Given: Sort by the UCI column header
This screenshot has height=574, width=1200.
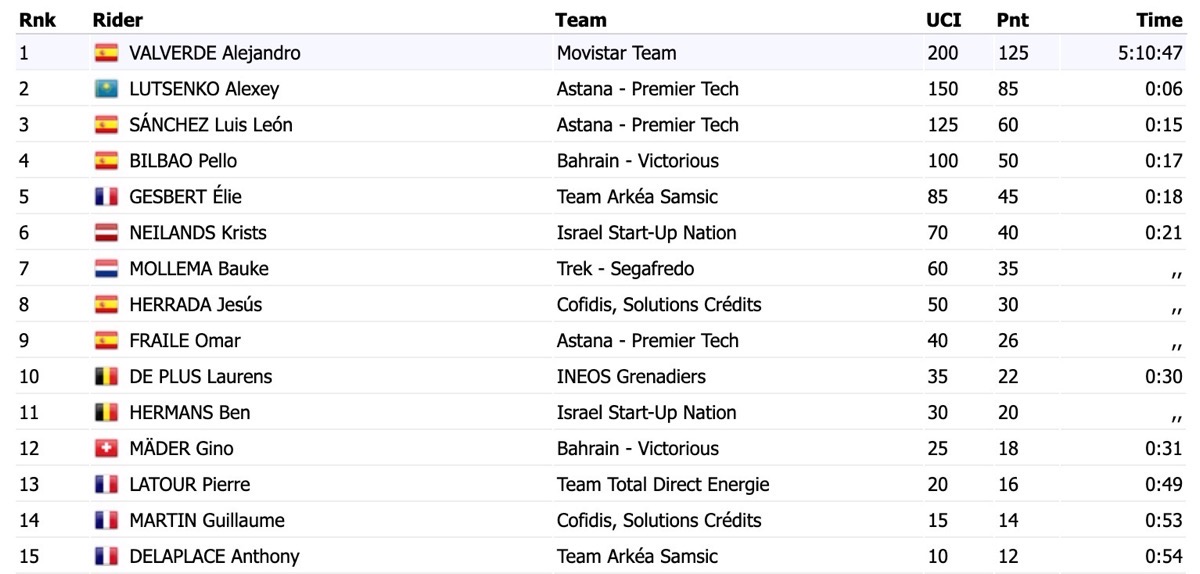Looking at the screenshot, I should pos(944,20).
